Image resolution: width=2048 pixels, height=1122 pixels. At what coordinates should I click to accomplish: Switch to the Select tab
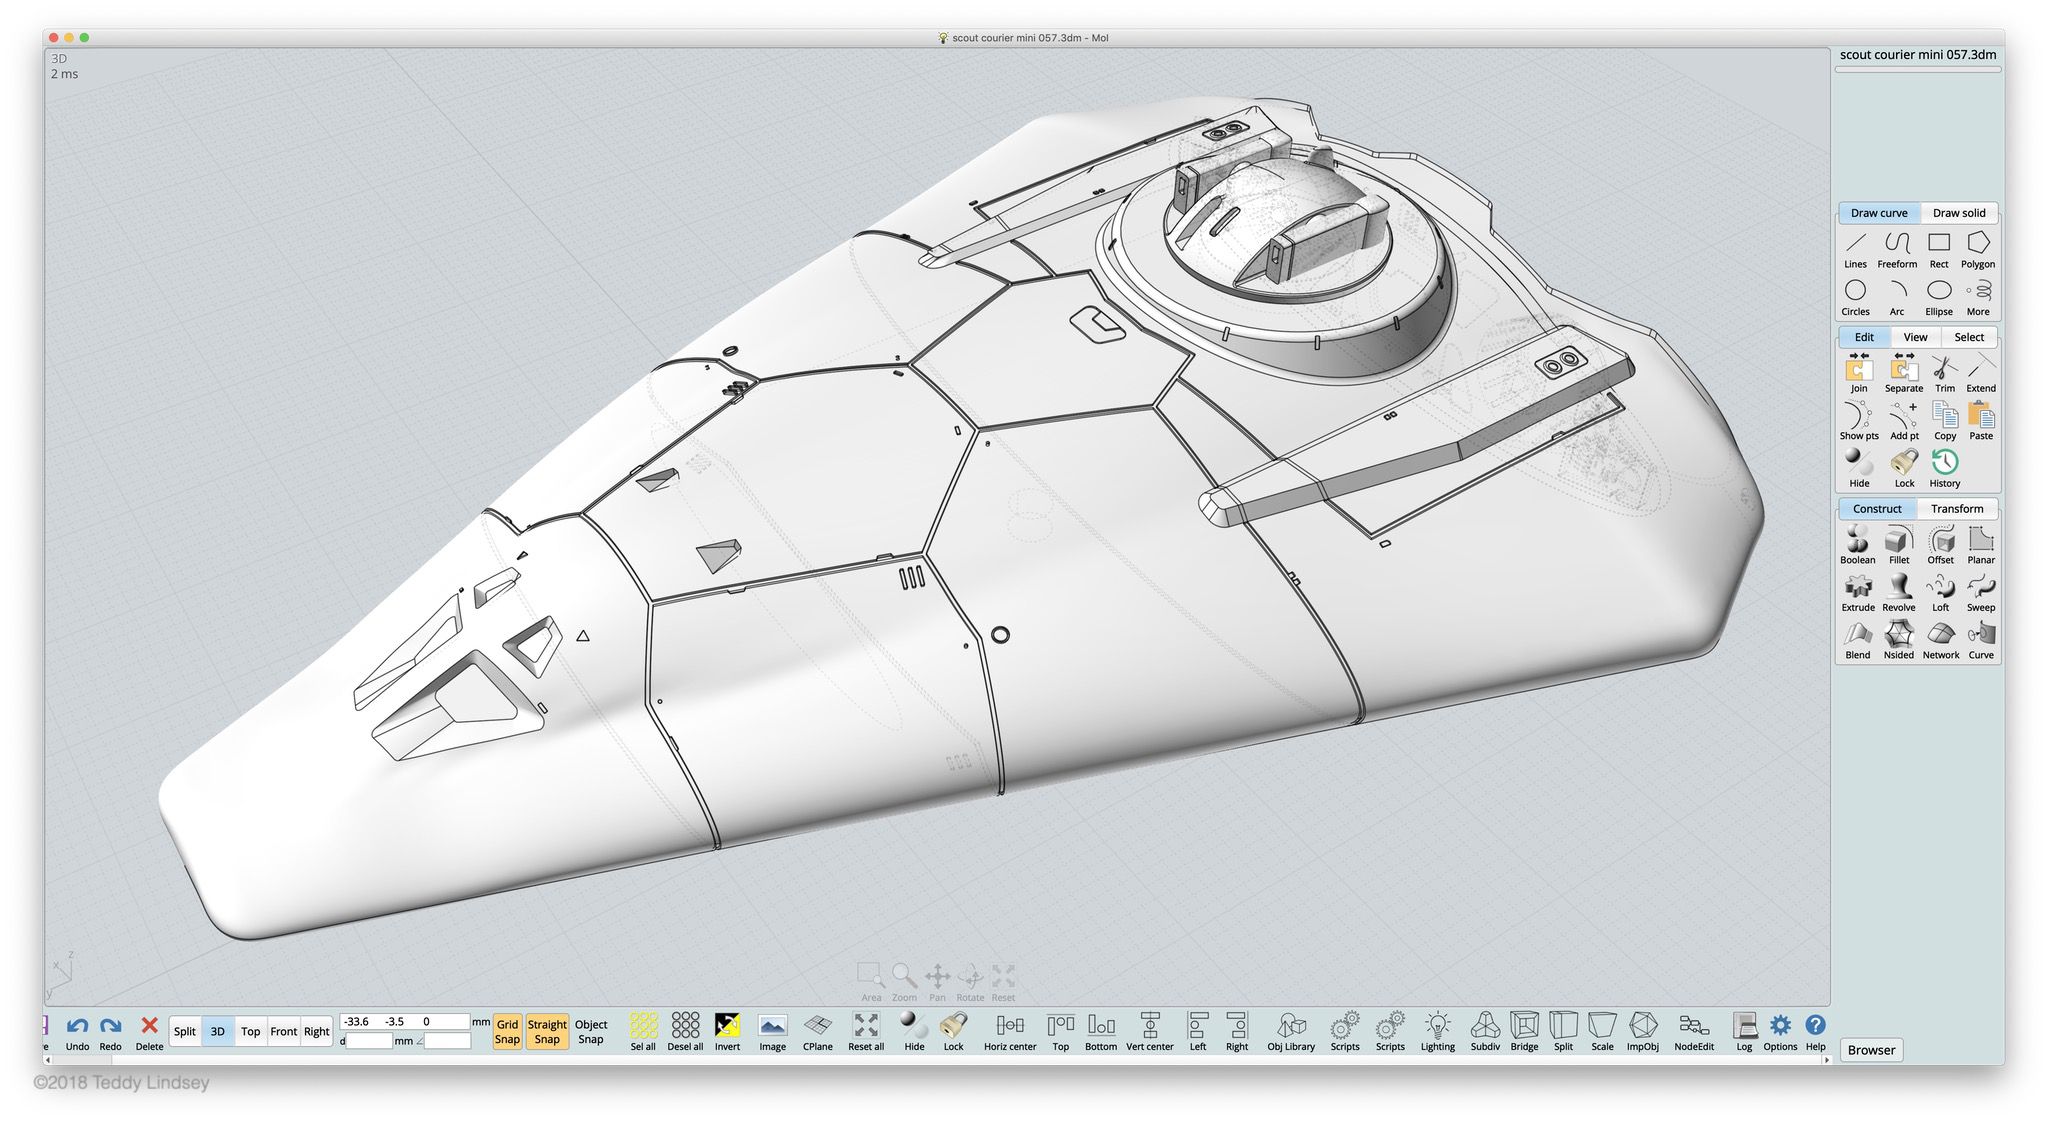(x=1969, y=337)
